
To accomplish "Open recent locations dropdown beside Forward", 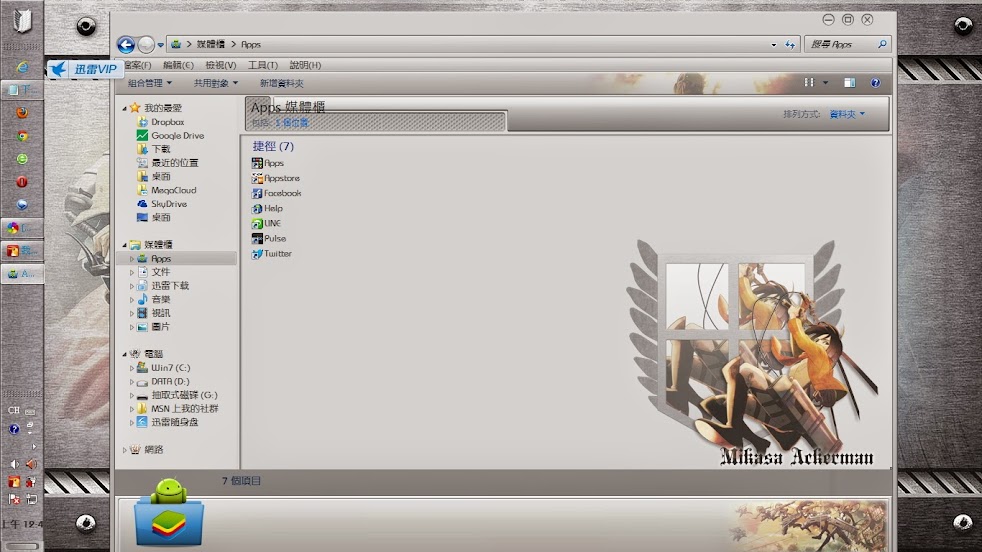I will (161, 45).
